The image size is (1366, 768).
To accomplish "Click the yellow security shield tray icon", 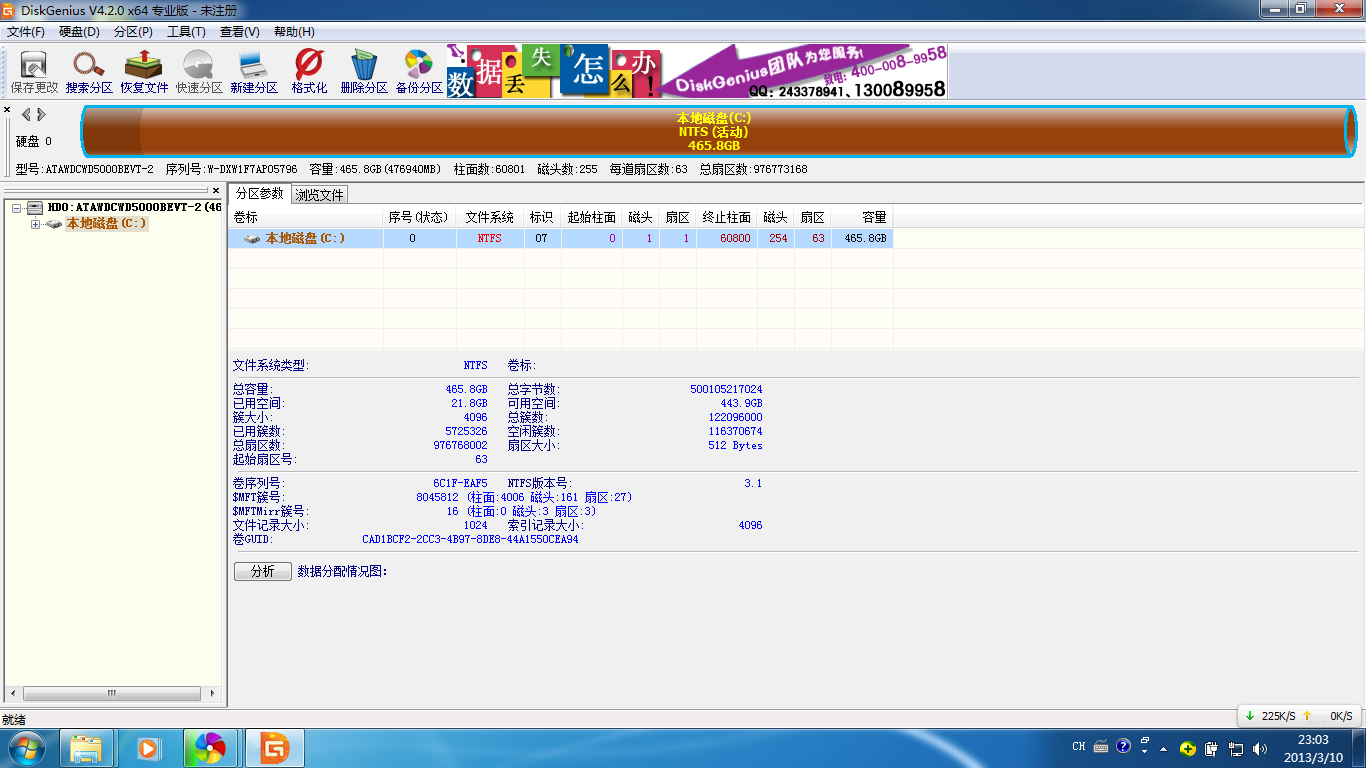I will coord(1187,748).
